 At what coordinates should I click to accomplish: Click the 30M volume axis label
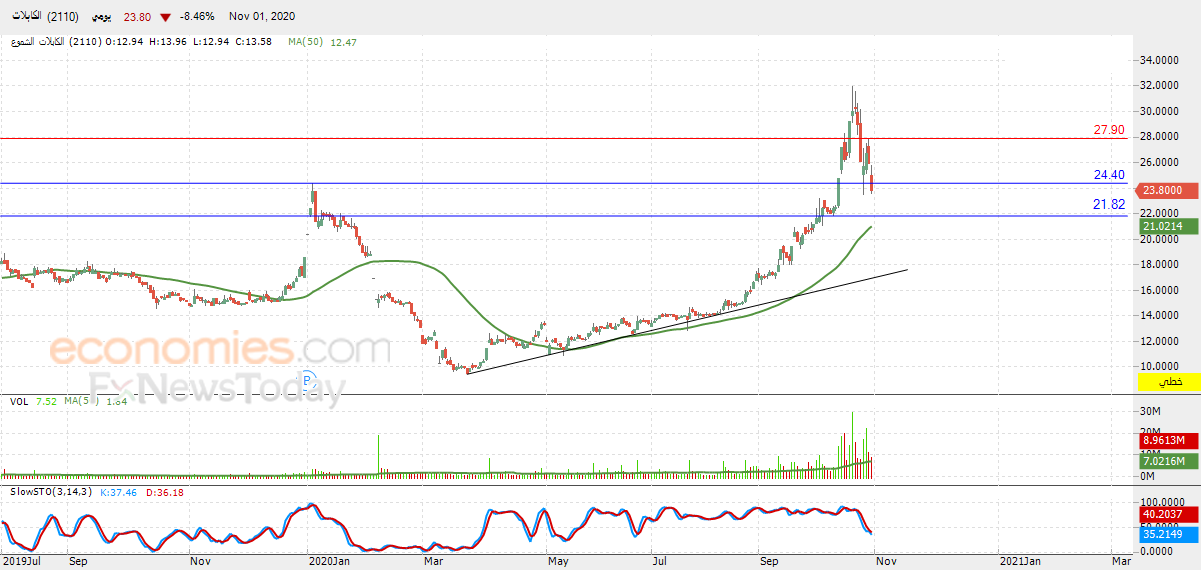coord(1152,412)
